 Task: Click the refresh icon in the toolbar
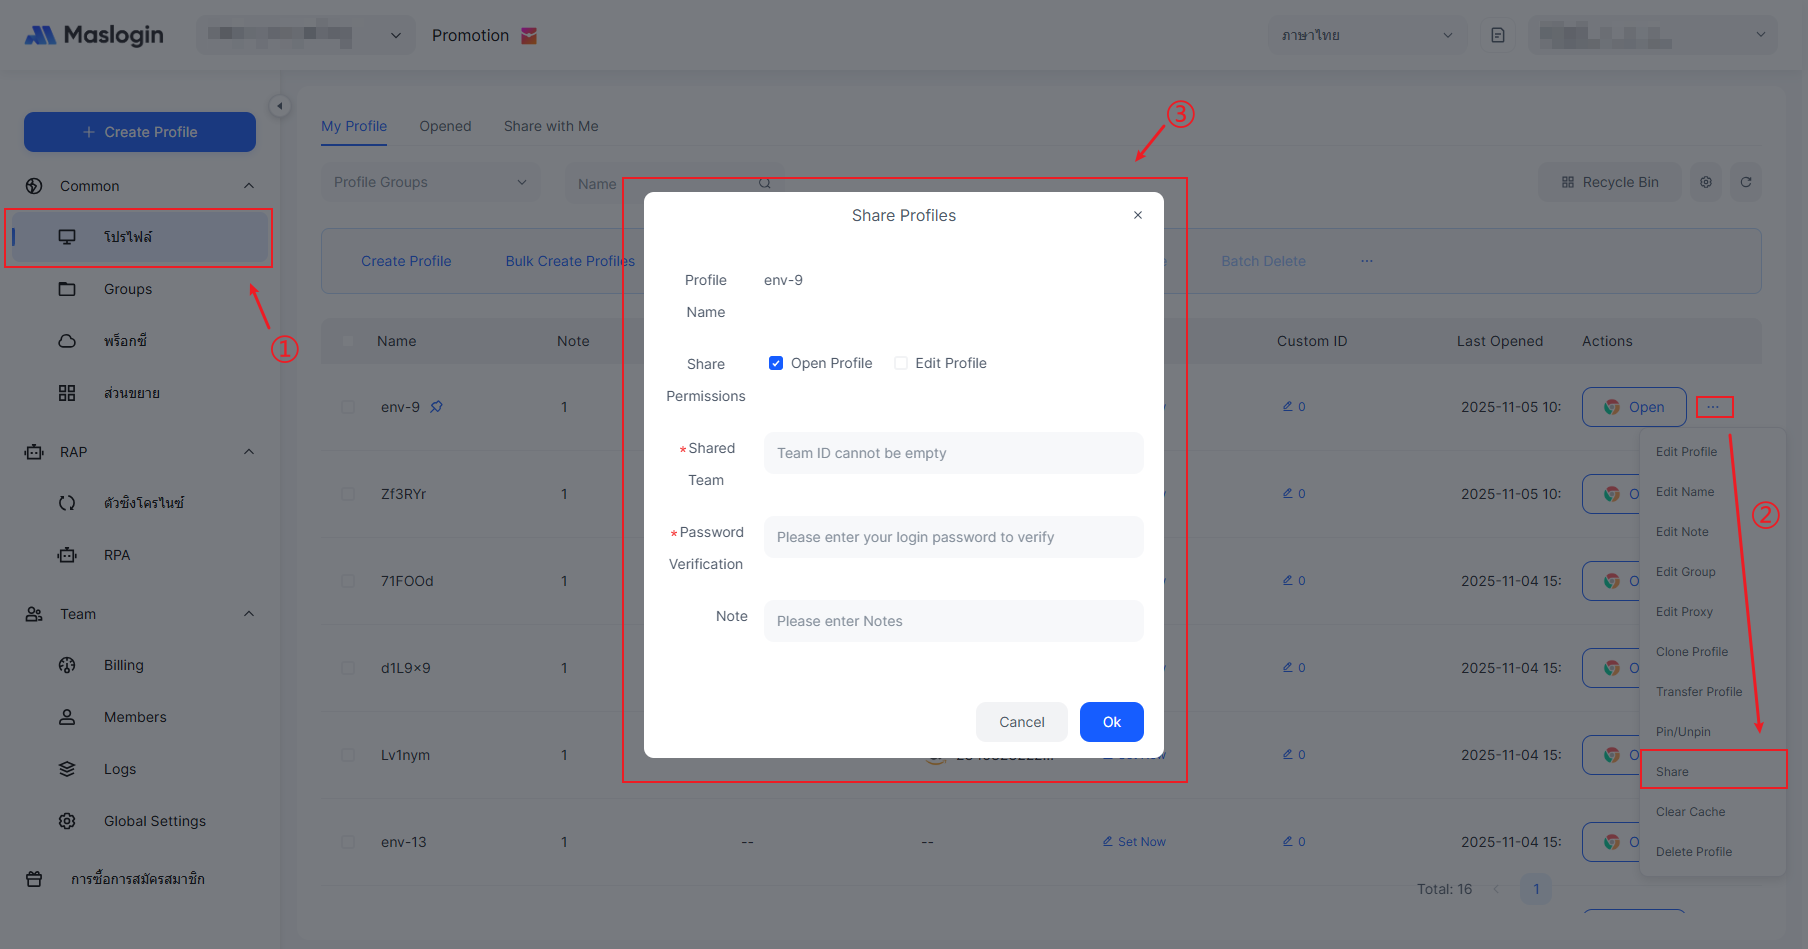pos(1745,182)
